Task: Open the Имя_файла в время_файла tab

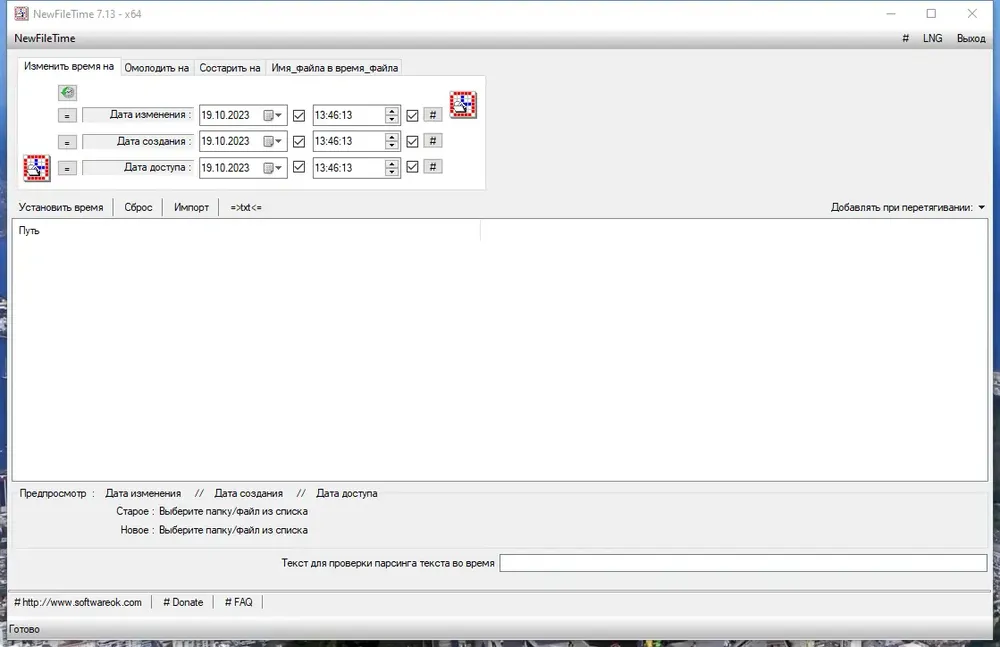Action: point(335,68)
